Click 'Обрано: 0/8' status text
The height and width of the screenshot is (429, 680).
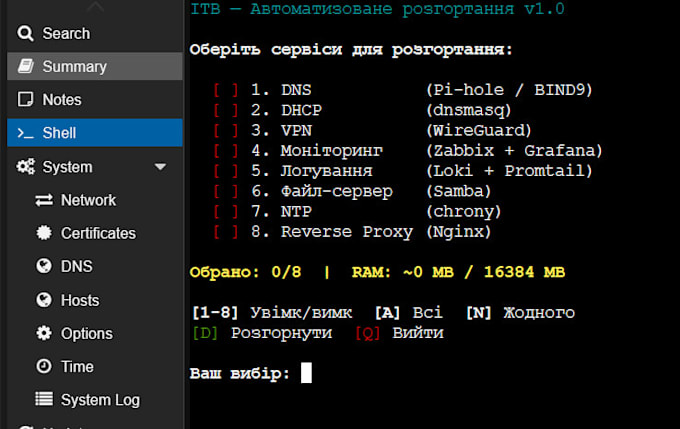point(245,272)
